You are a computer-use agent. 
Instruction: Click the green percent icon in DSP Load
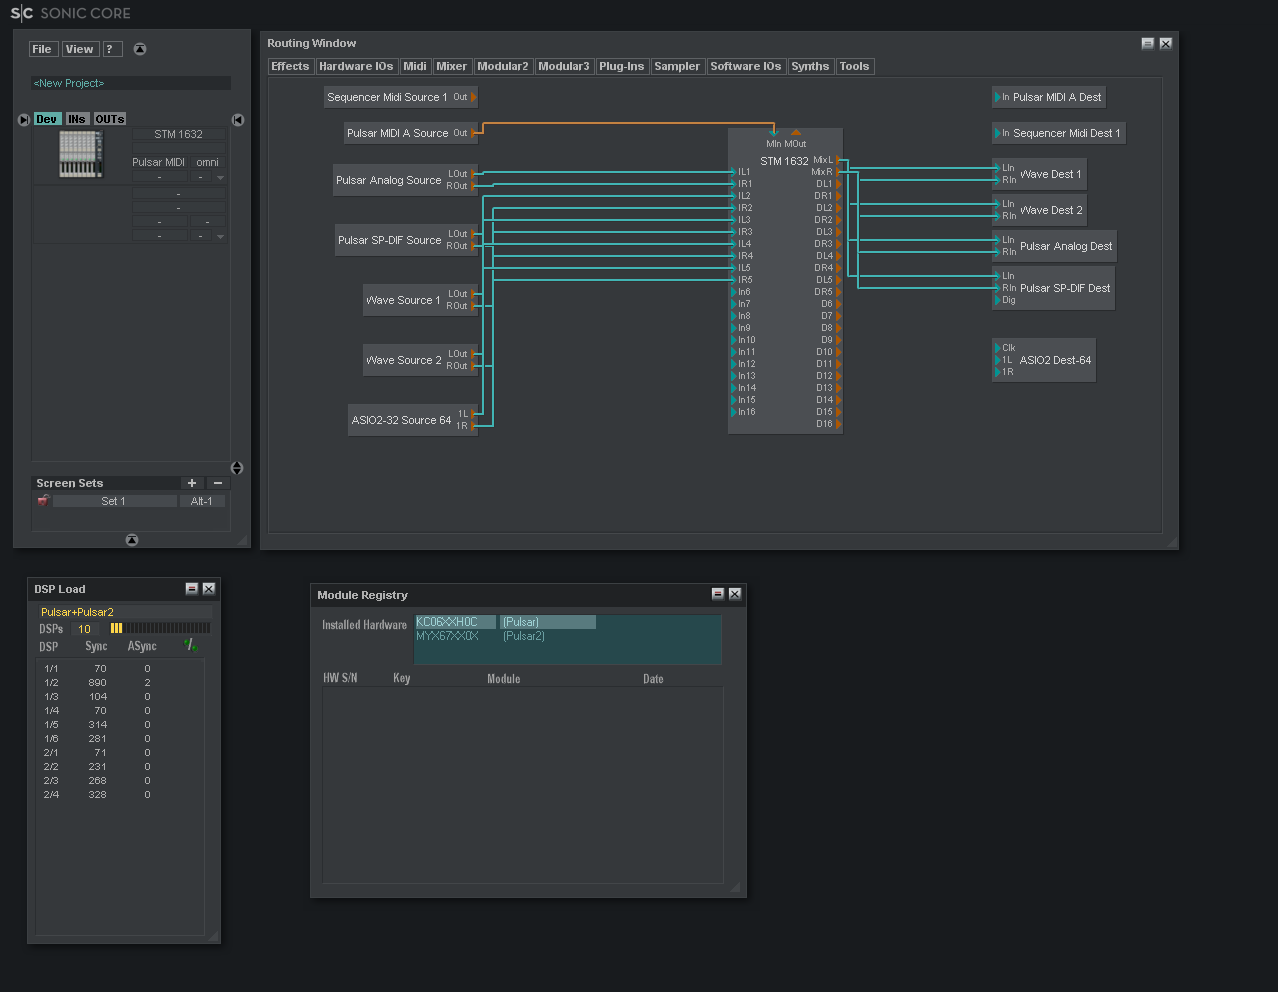(x=191, y=646)
